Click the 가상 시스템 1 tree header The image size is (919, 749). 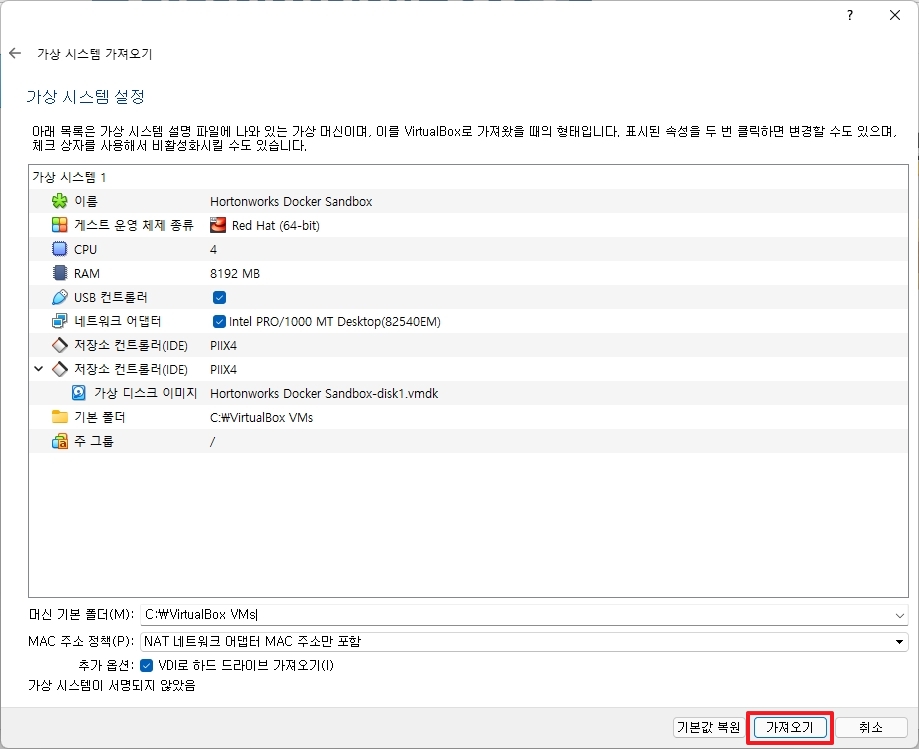point(69,177)
